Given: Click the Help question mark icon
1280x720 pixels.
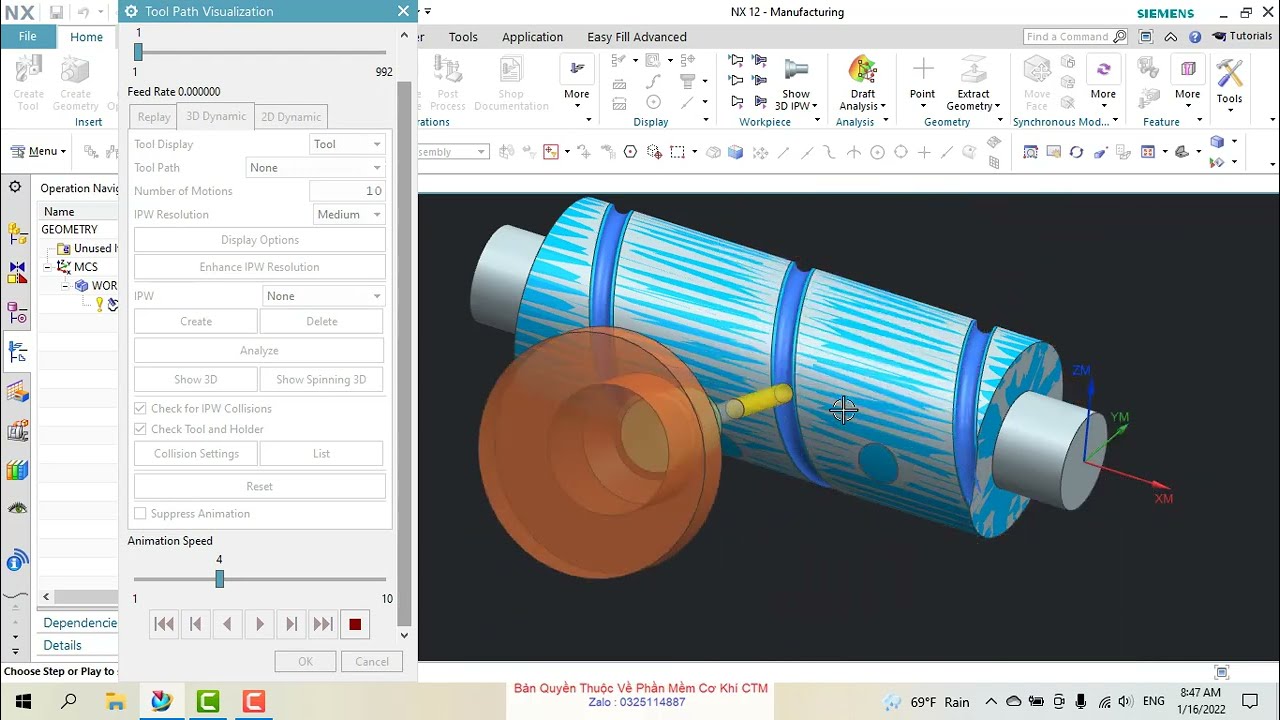Looking at the screenshot, I should [x=1195, y=37].
